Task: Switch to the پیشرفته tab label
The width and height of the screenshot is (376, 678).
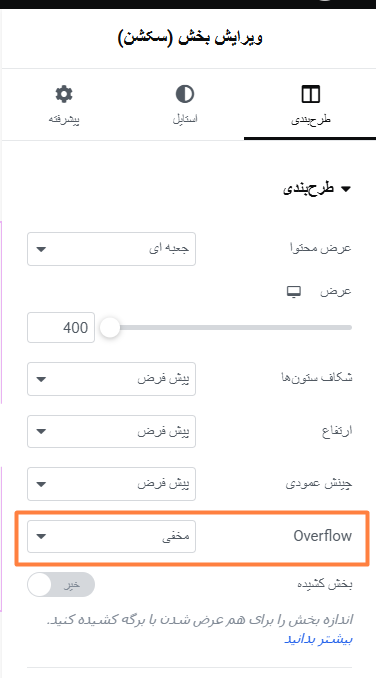Action: click(x=64, y=120)
